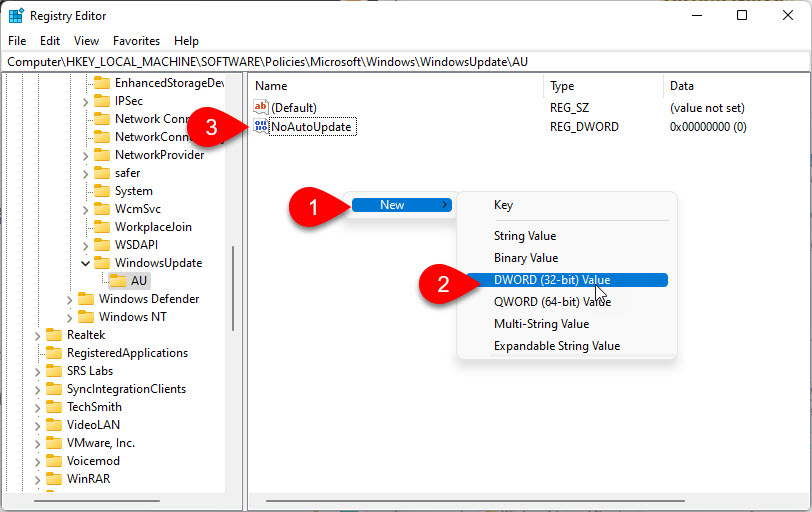Expand the IPSec key
The width and height of the screenshot is (812, 512).
click(85, 102)
